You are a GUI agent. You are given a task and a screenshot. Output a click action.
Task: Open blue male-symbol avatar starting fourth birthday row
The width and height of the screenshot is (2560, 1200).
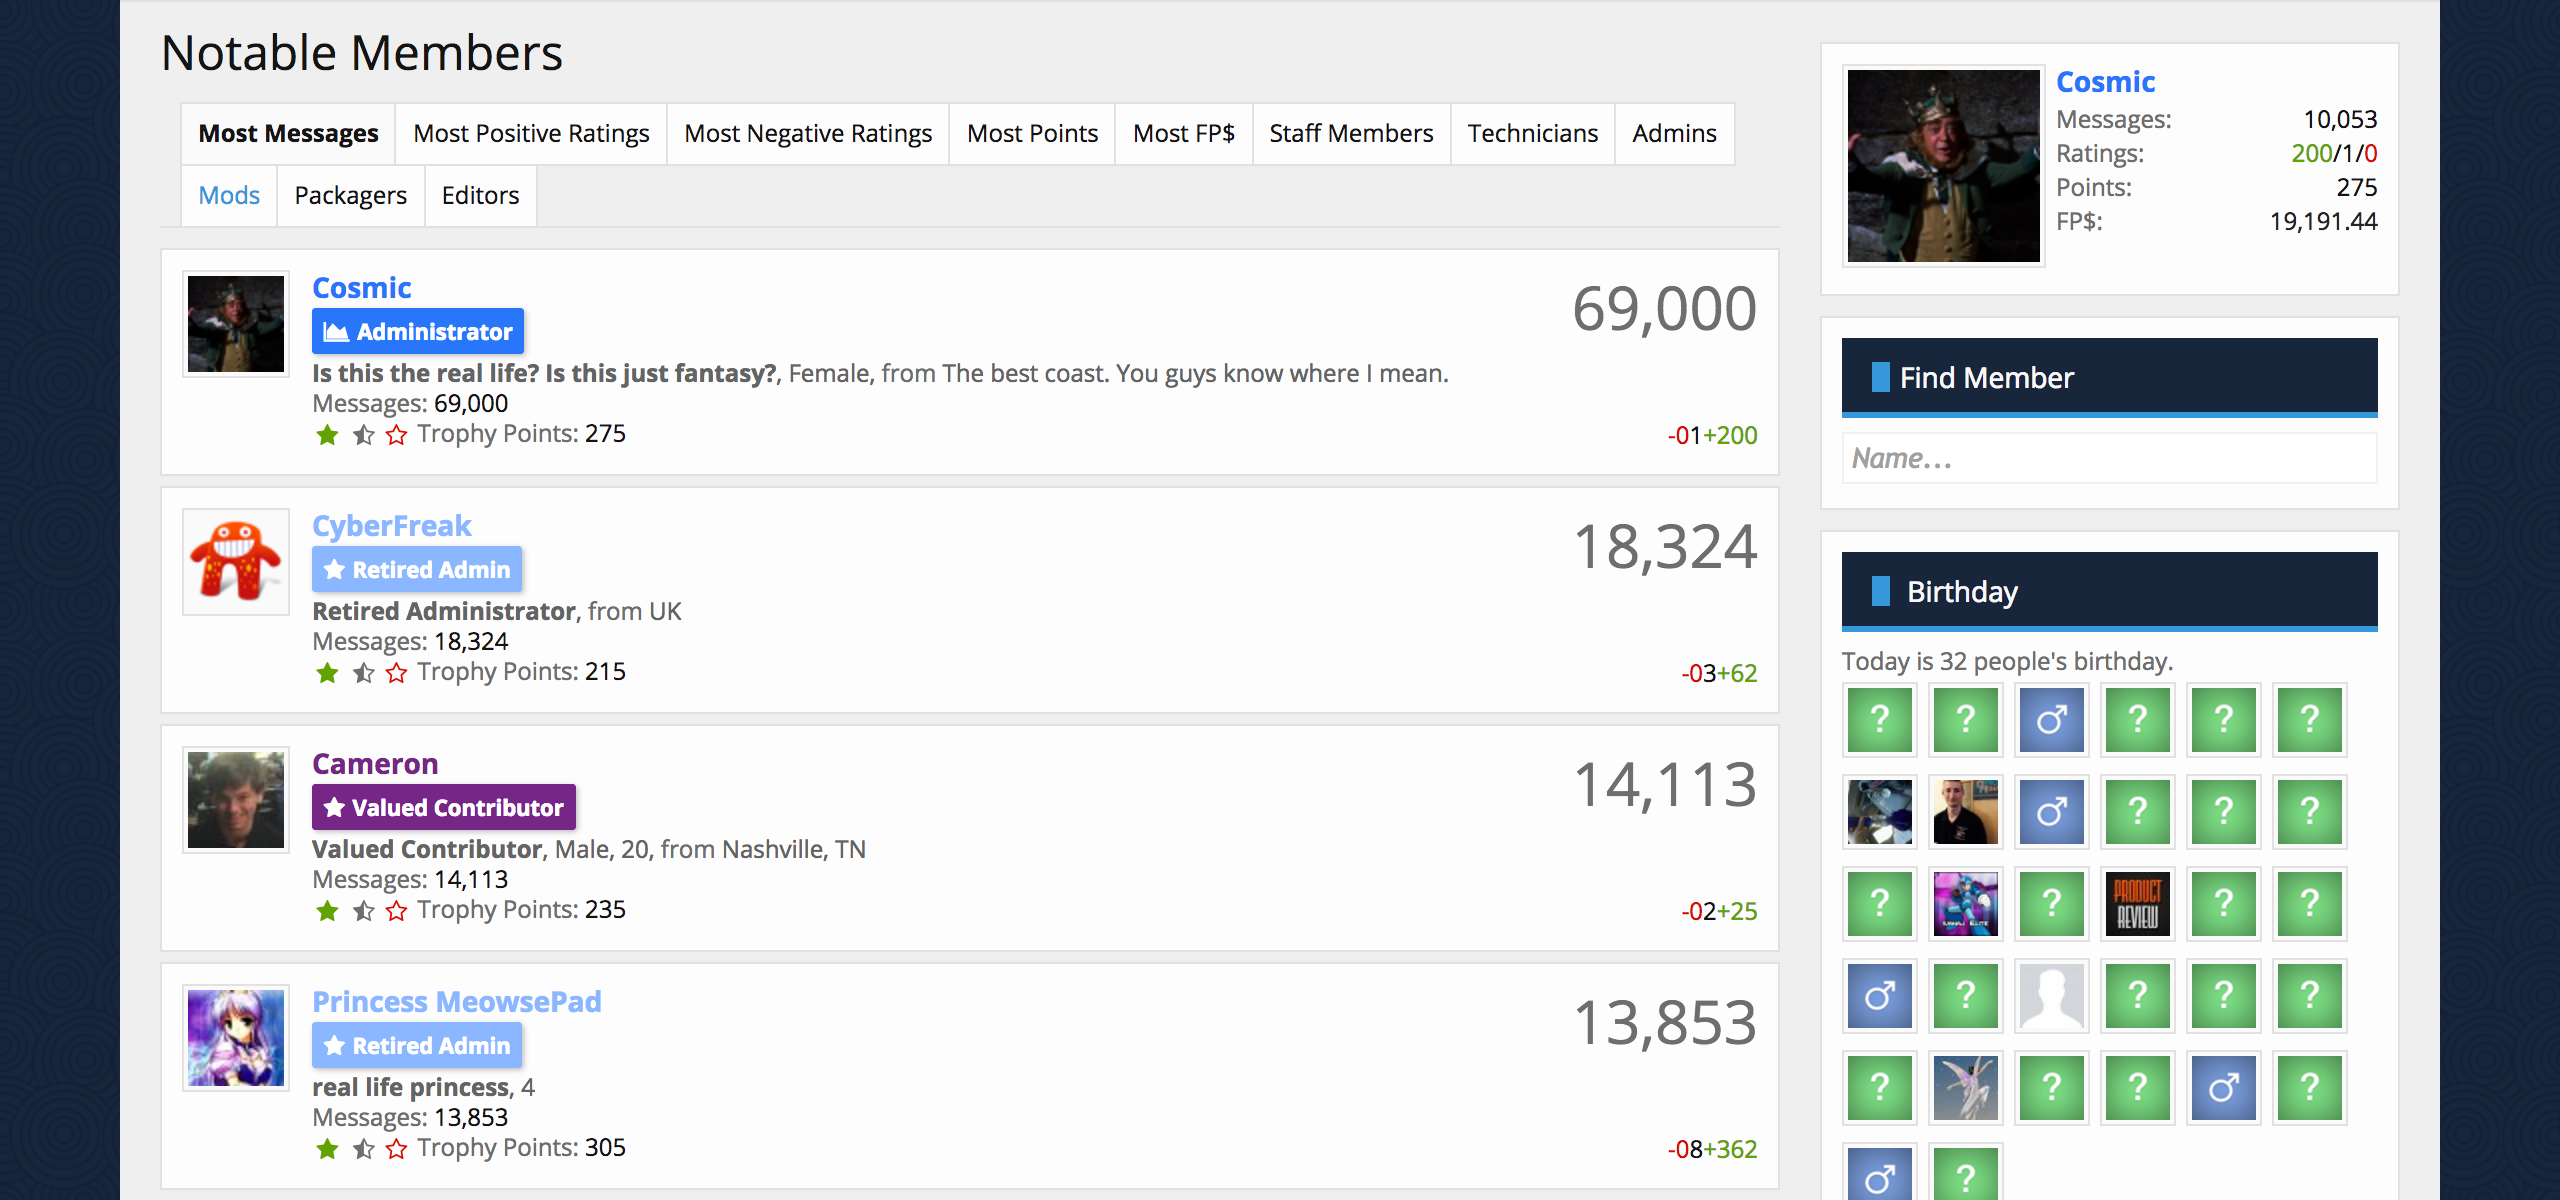(1880, 996)
